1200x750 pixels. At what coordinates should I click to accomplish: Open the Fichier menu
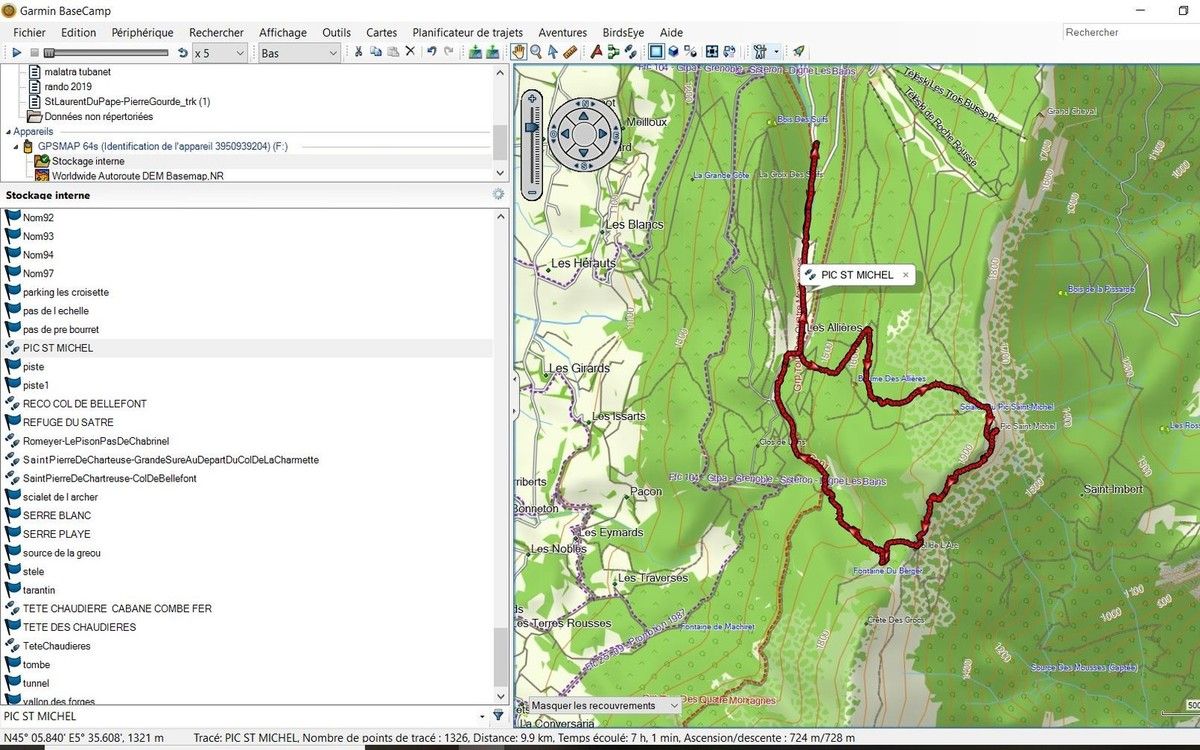29,32
